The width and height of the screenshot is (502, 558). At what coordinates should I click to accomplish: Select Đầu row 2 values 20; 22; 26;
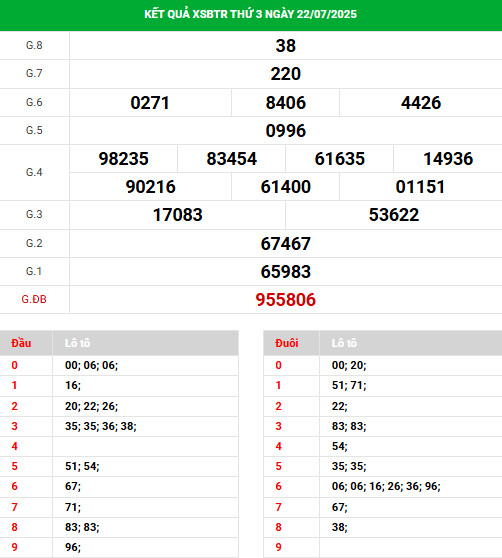tap(91, 406)
